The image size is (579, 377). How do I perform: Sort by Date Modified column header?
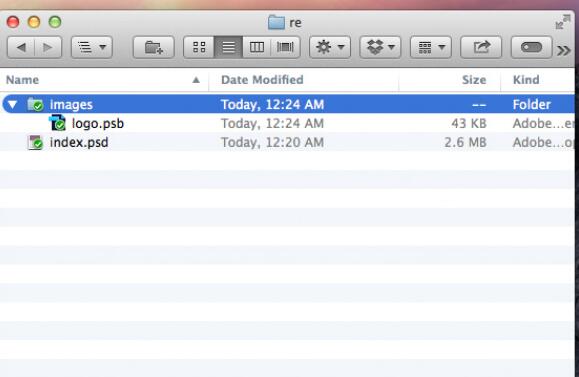pyautogui.click(x=304, y=80)
